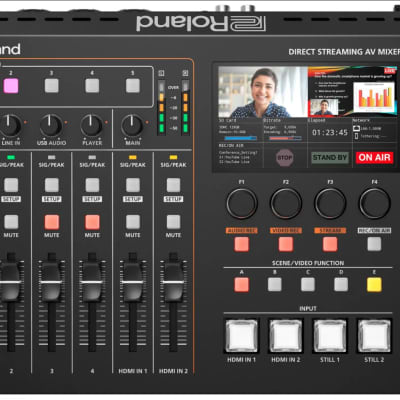Select the presentation chart preview

(352, 92)
